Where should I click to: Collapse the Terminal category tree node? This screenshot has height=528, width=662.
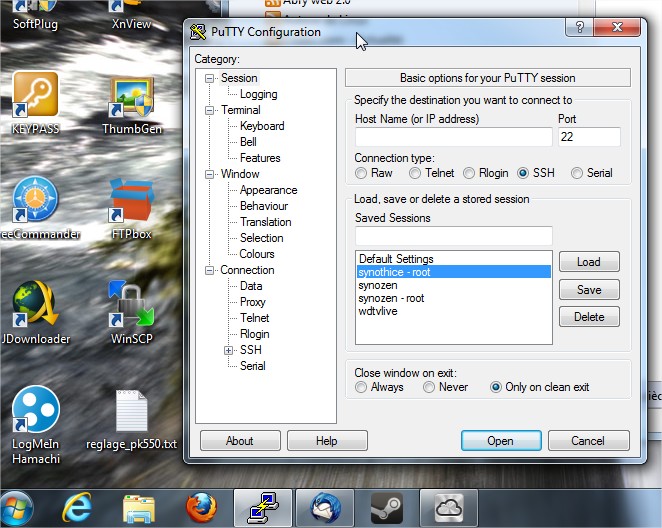point(210,110)
